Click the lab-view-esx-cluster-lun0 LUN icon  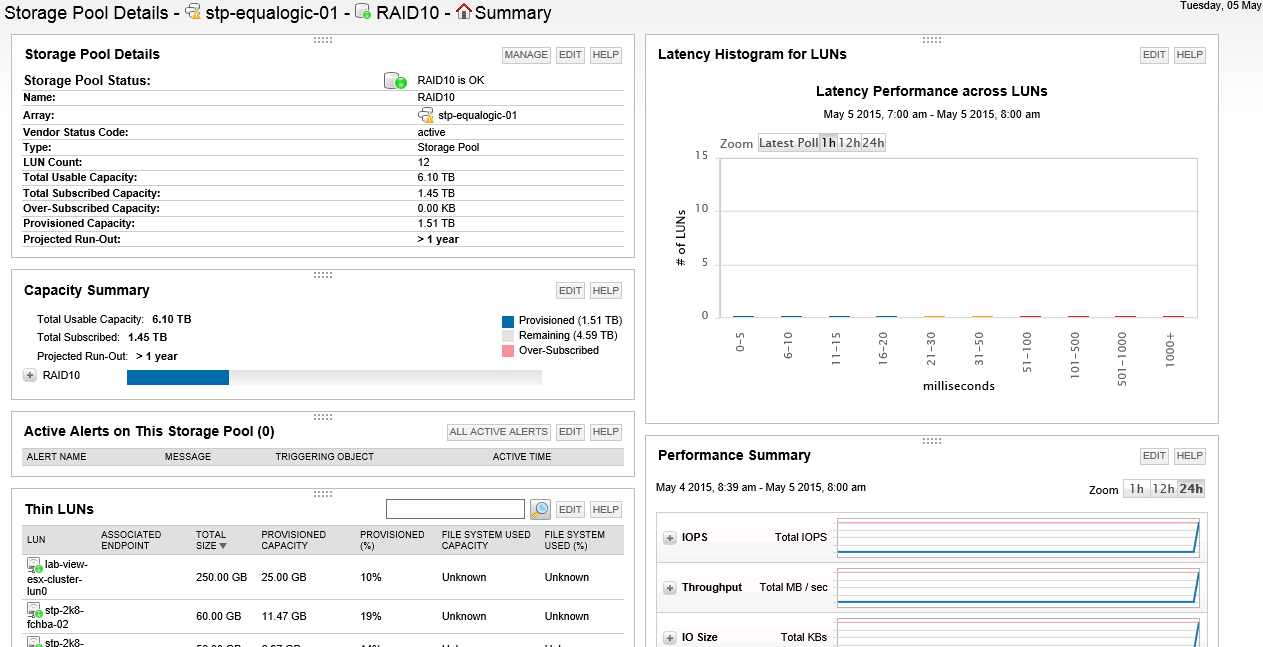(33, 565)
